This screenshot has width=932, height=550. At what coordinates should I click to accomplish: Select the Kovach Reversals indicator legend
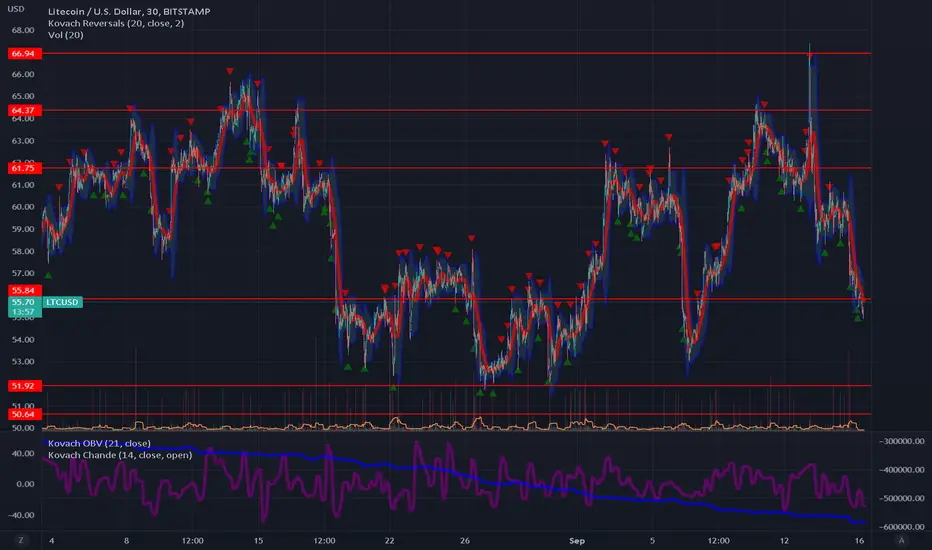tap(116, 23)
